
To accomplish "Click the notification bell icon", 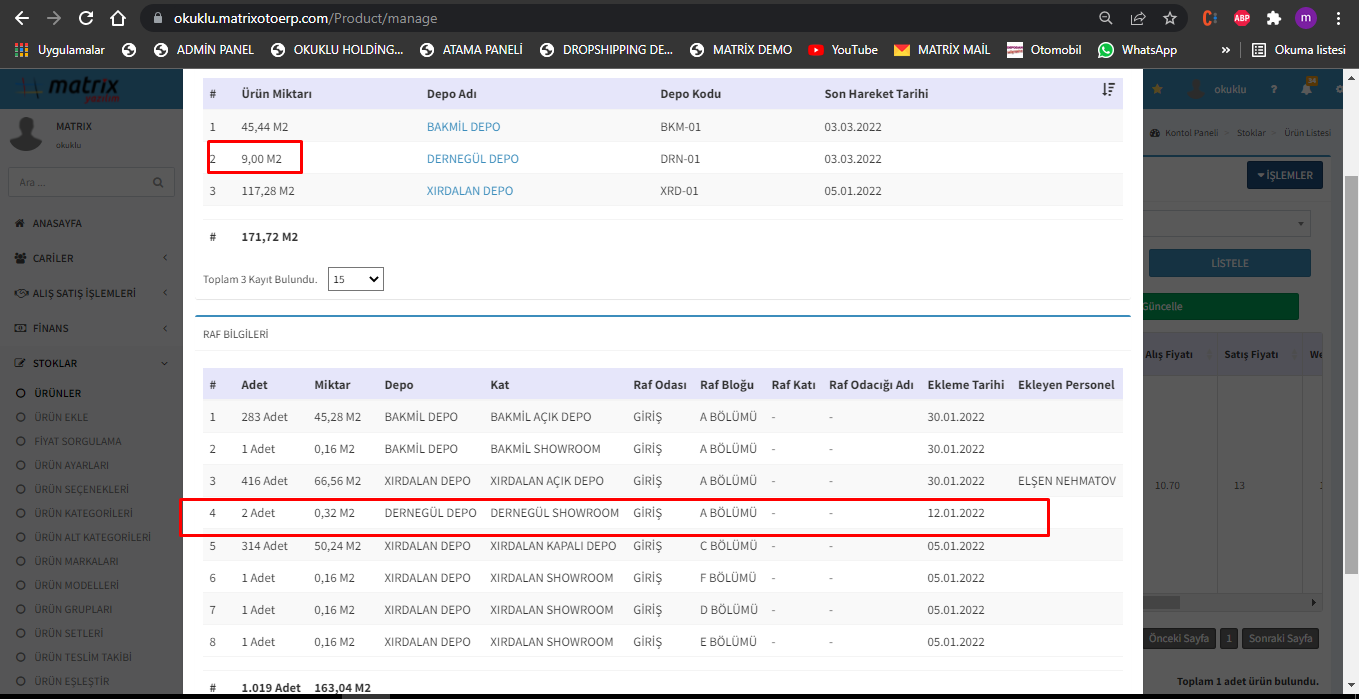I will click(x=1306, y=89).
